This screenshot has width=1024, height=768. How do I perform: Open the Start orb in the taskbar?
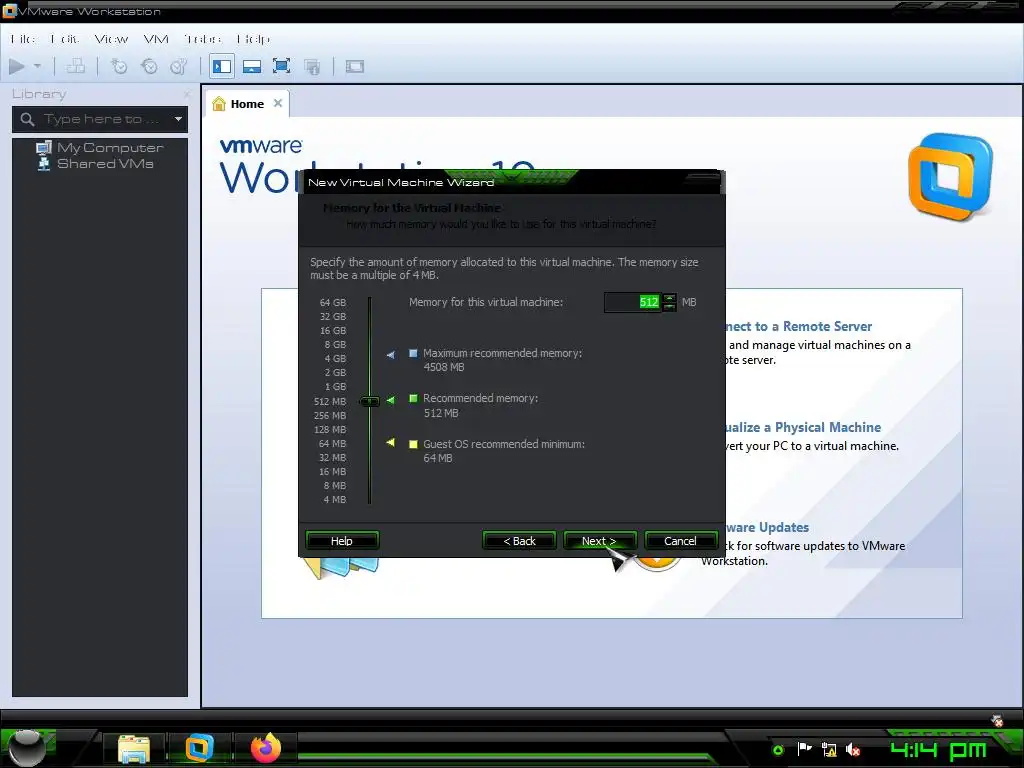coord(26,748)
